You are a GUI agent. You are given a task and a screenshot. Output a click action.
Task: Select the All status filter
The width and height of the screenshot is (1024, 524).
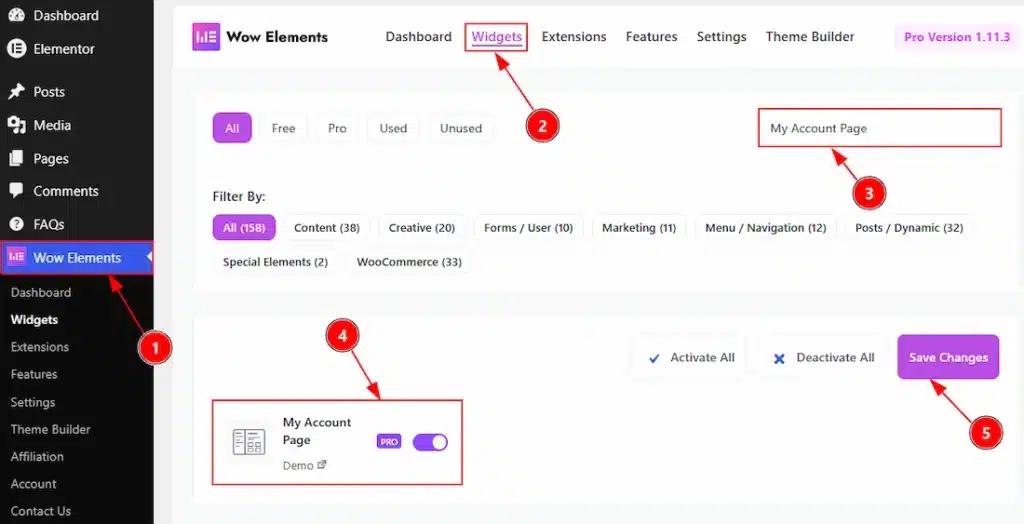(x=232, y=128)
